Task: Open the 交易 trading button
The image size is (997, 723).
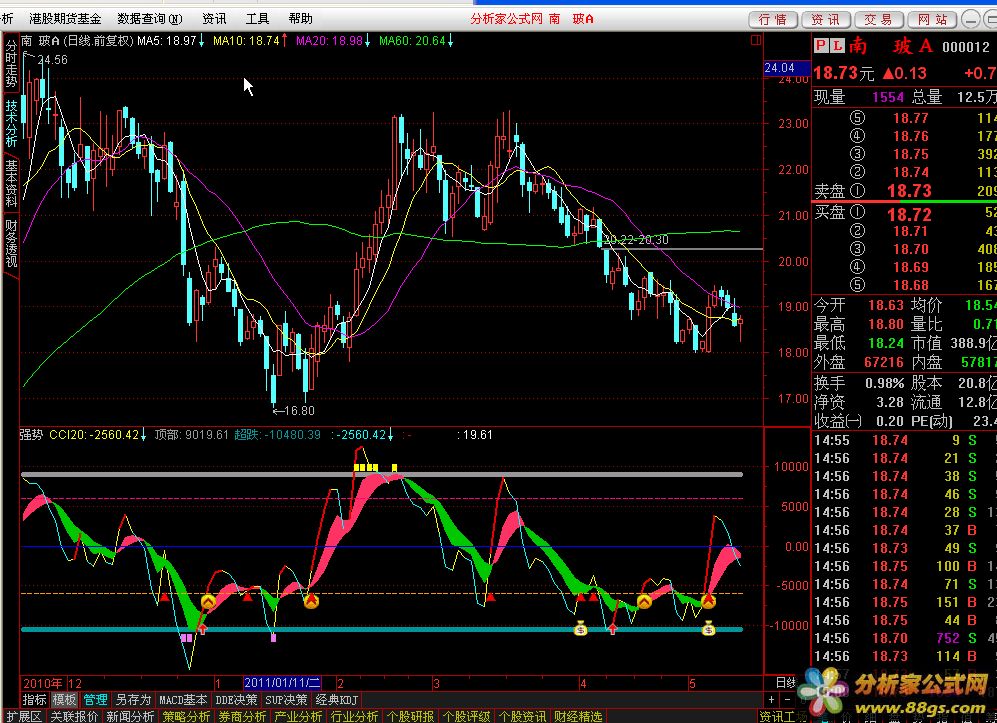Action: [878, 20]
